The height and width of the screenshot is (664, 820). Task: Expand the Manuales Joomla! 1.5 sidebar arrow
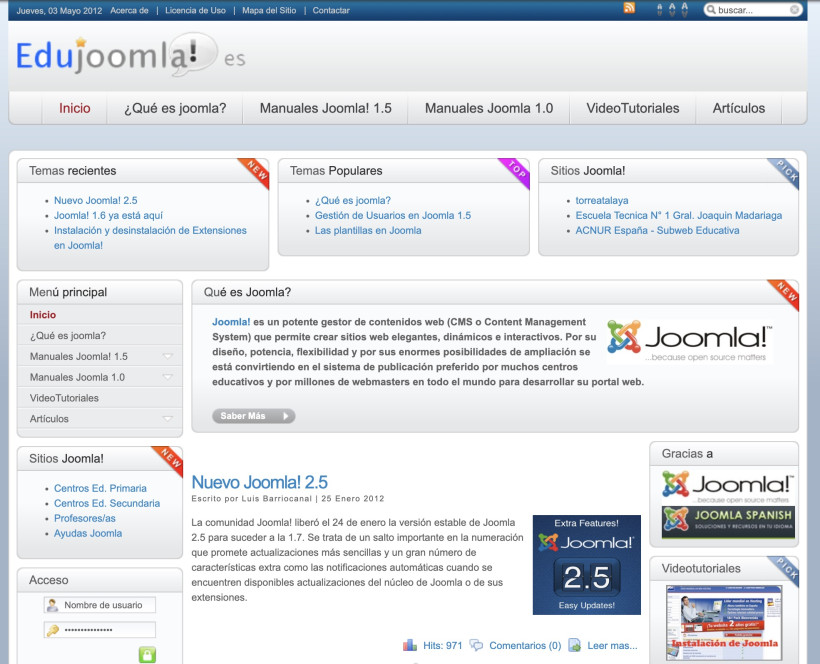click(x=167, y=357)
